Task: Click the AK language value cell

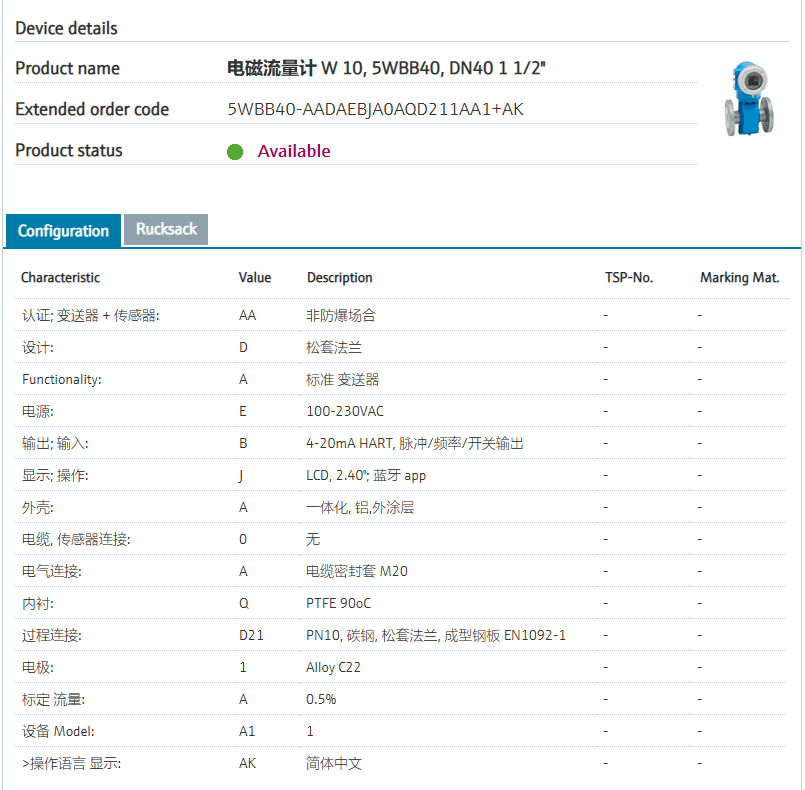Action: (x=247, y=763)
